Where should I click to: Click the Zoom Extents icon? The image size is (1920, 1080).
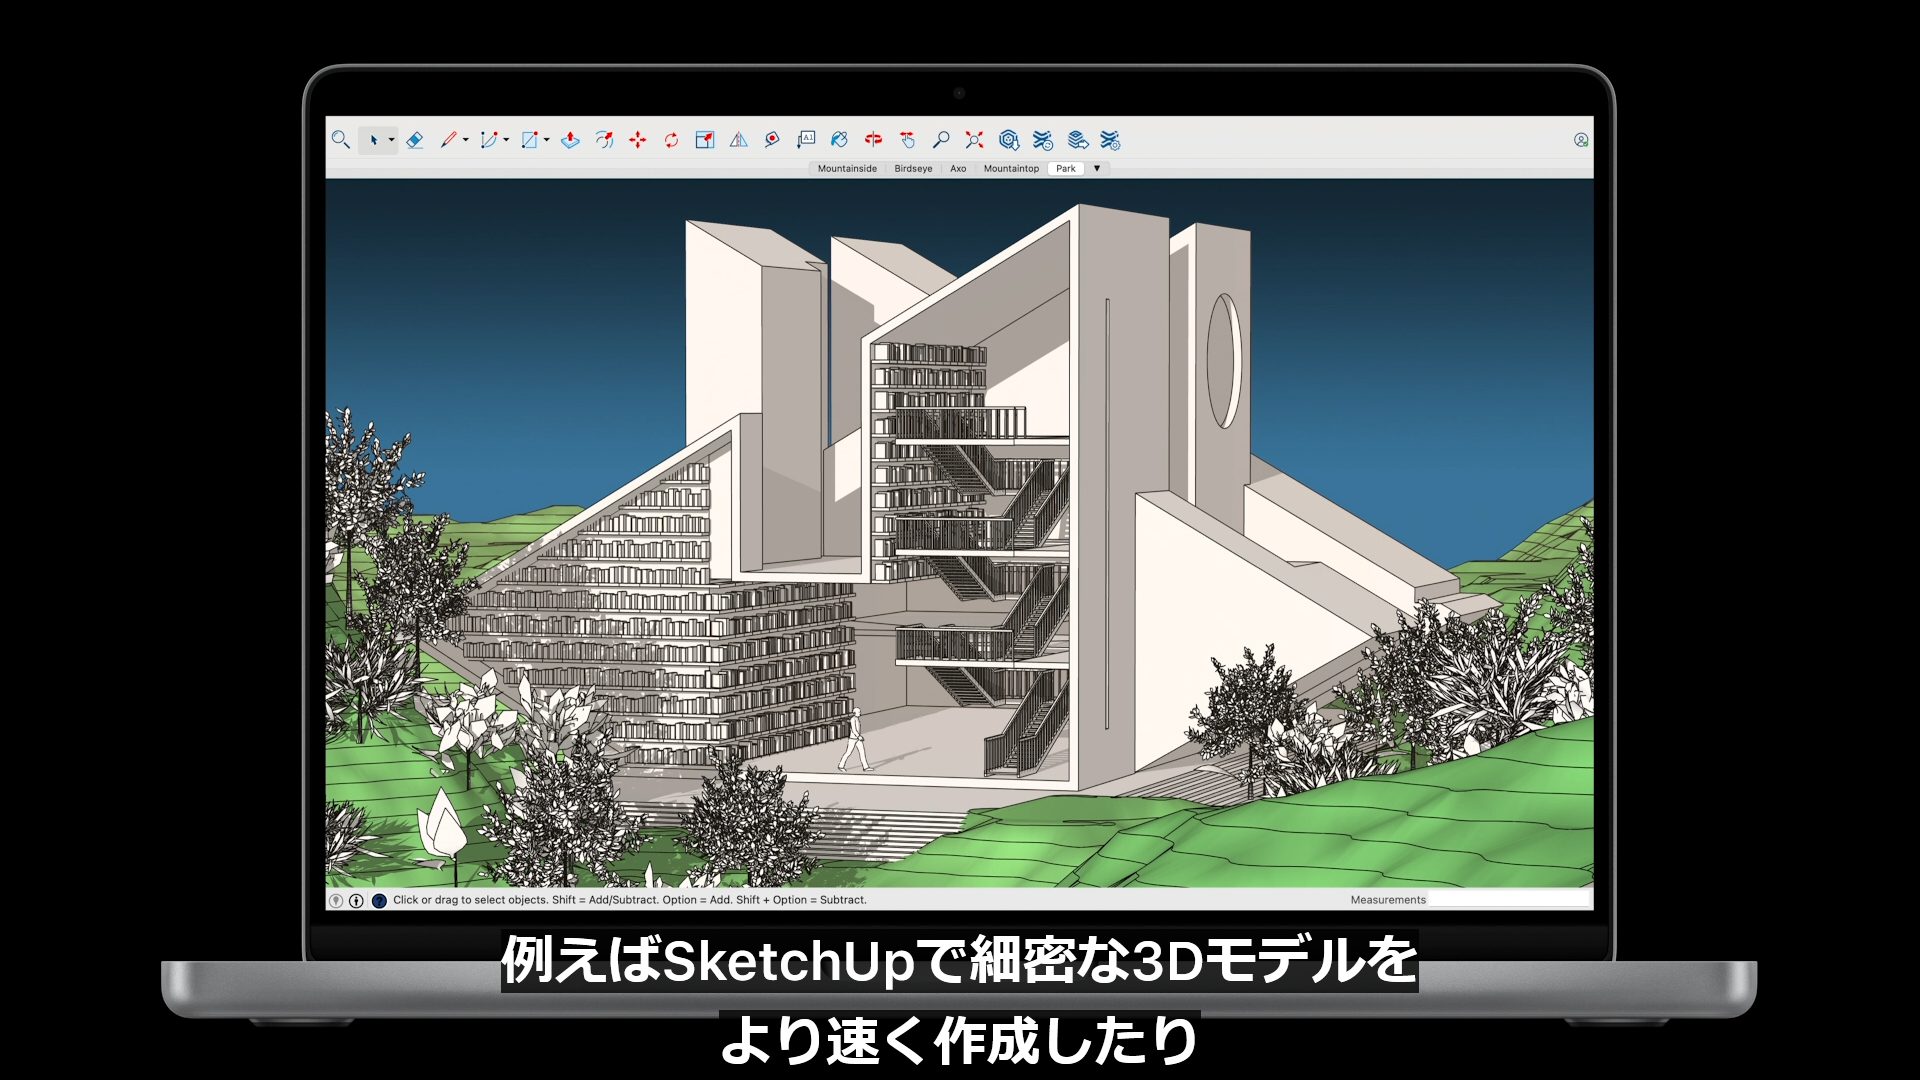(974, 140)
